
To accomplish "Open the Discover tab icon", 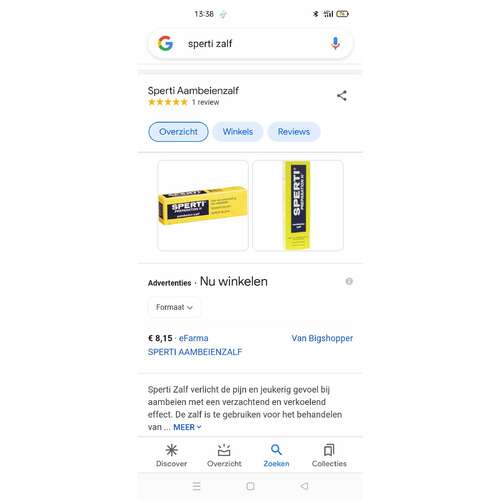I will tap(171, 450).
